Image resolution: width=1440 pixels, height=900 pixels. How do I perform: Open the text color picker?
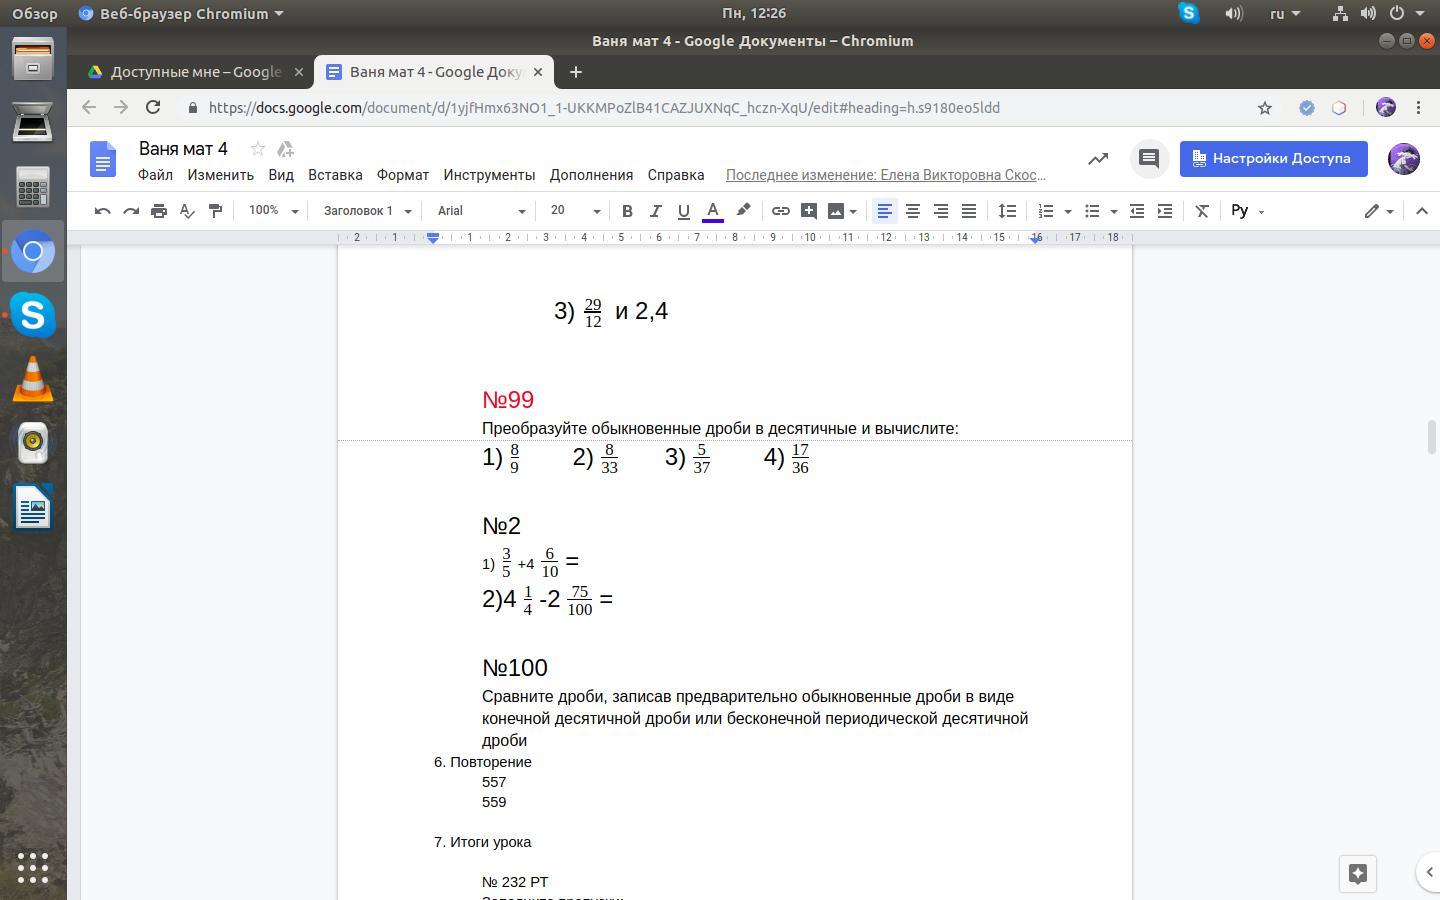pyautogui.click(x=713, y=211)
